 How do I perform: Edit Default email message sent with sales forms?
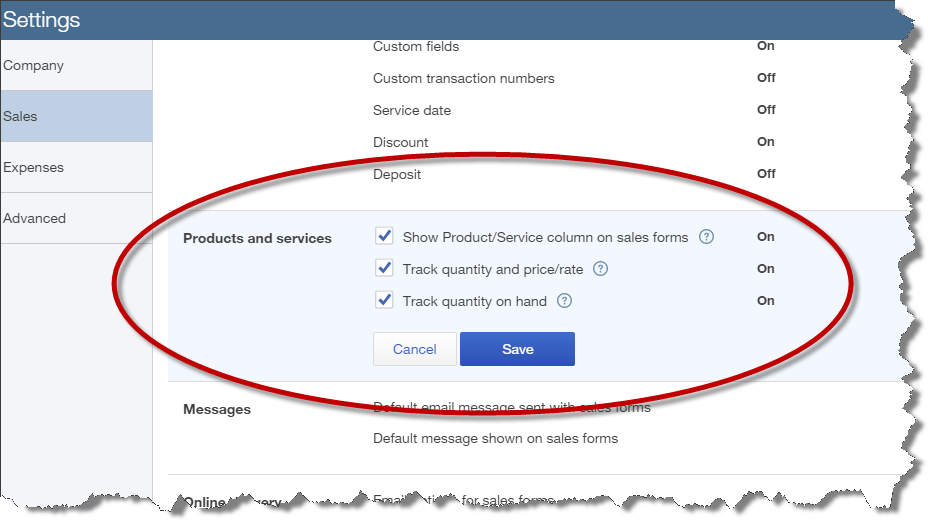coord(511,407)
